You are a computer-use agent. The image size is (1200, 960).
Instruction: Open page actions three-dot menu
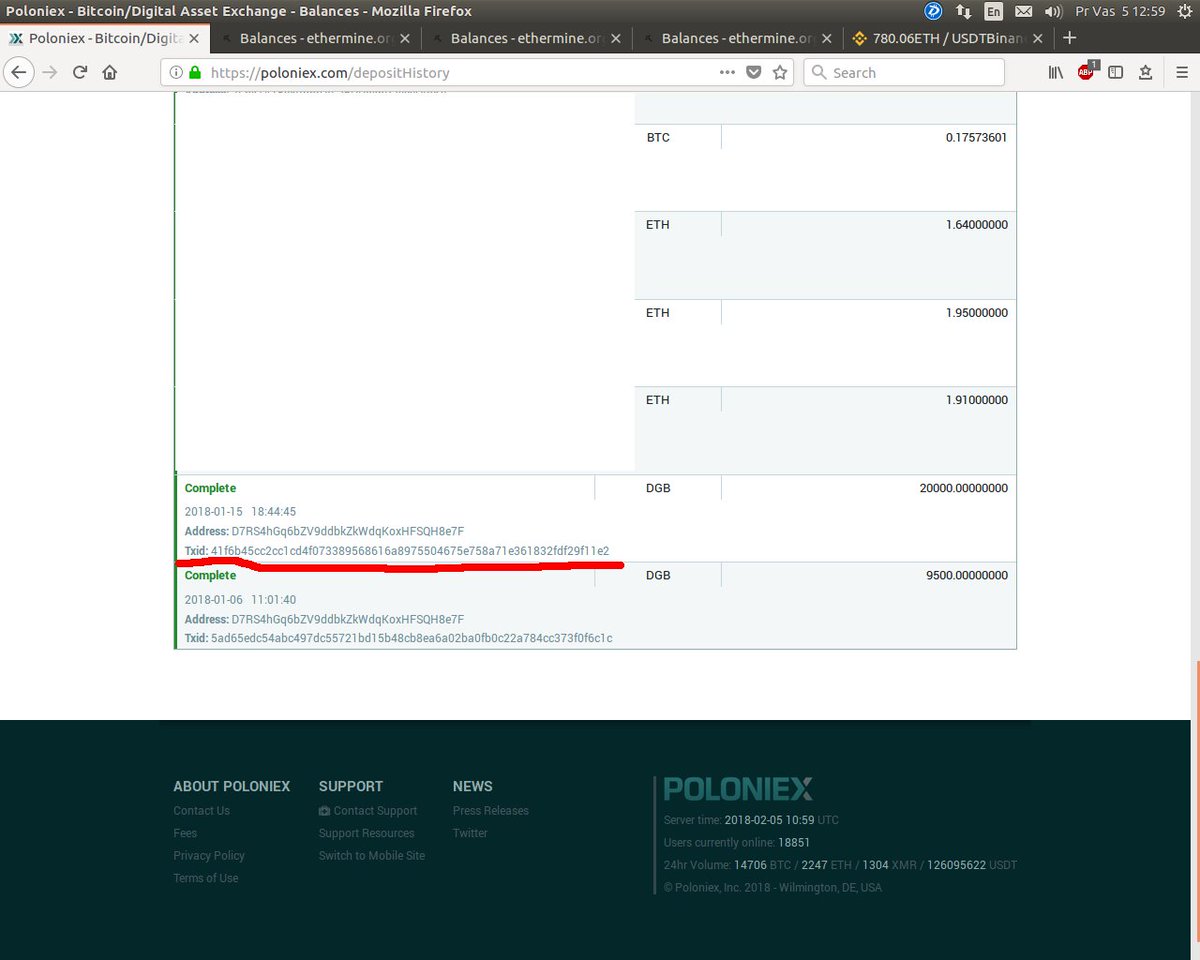[x=728, y=72]
